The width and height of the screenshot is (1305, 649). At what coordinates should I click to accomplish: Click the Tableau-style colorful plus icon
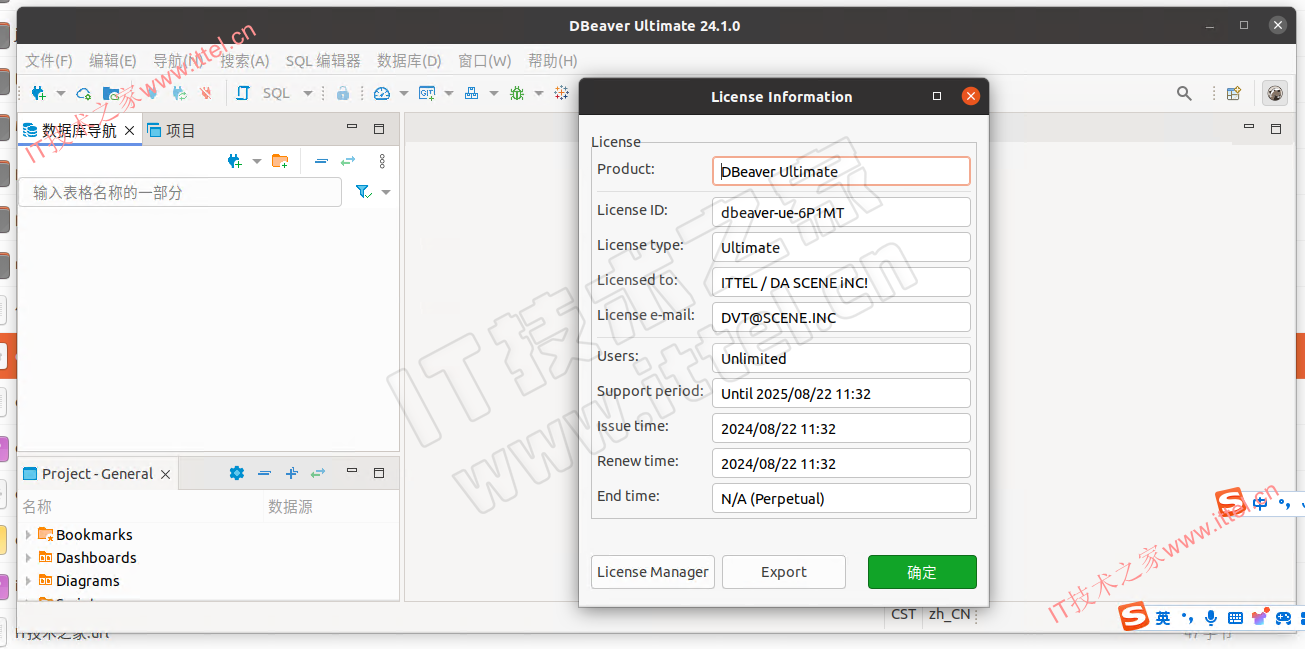click(x=562, y=93)
